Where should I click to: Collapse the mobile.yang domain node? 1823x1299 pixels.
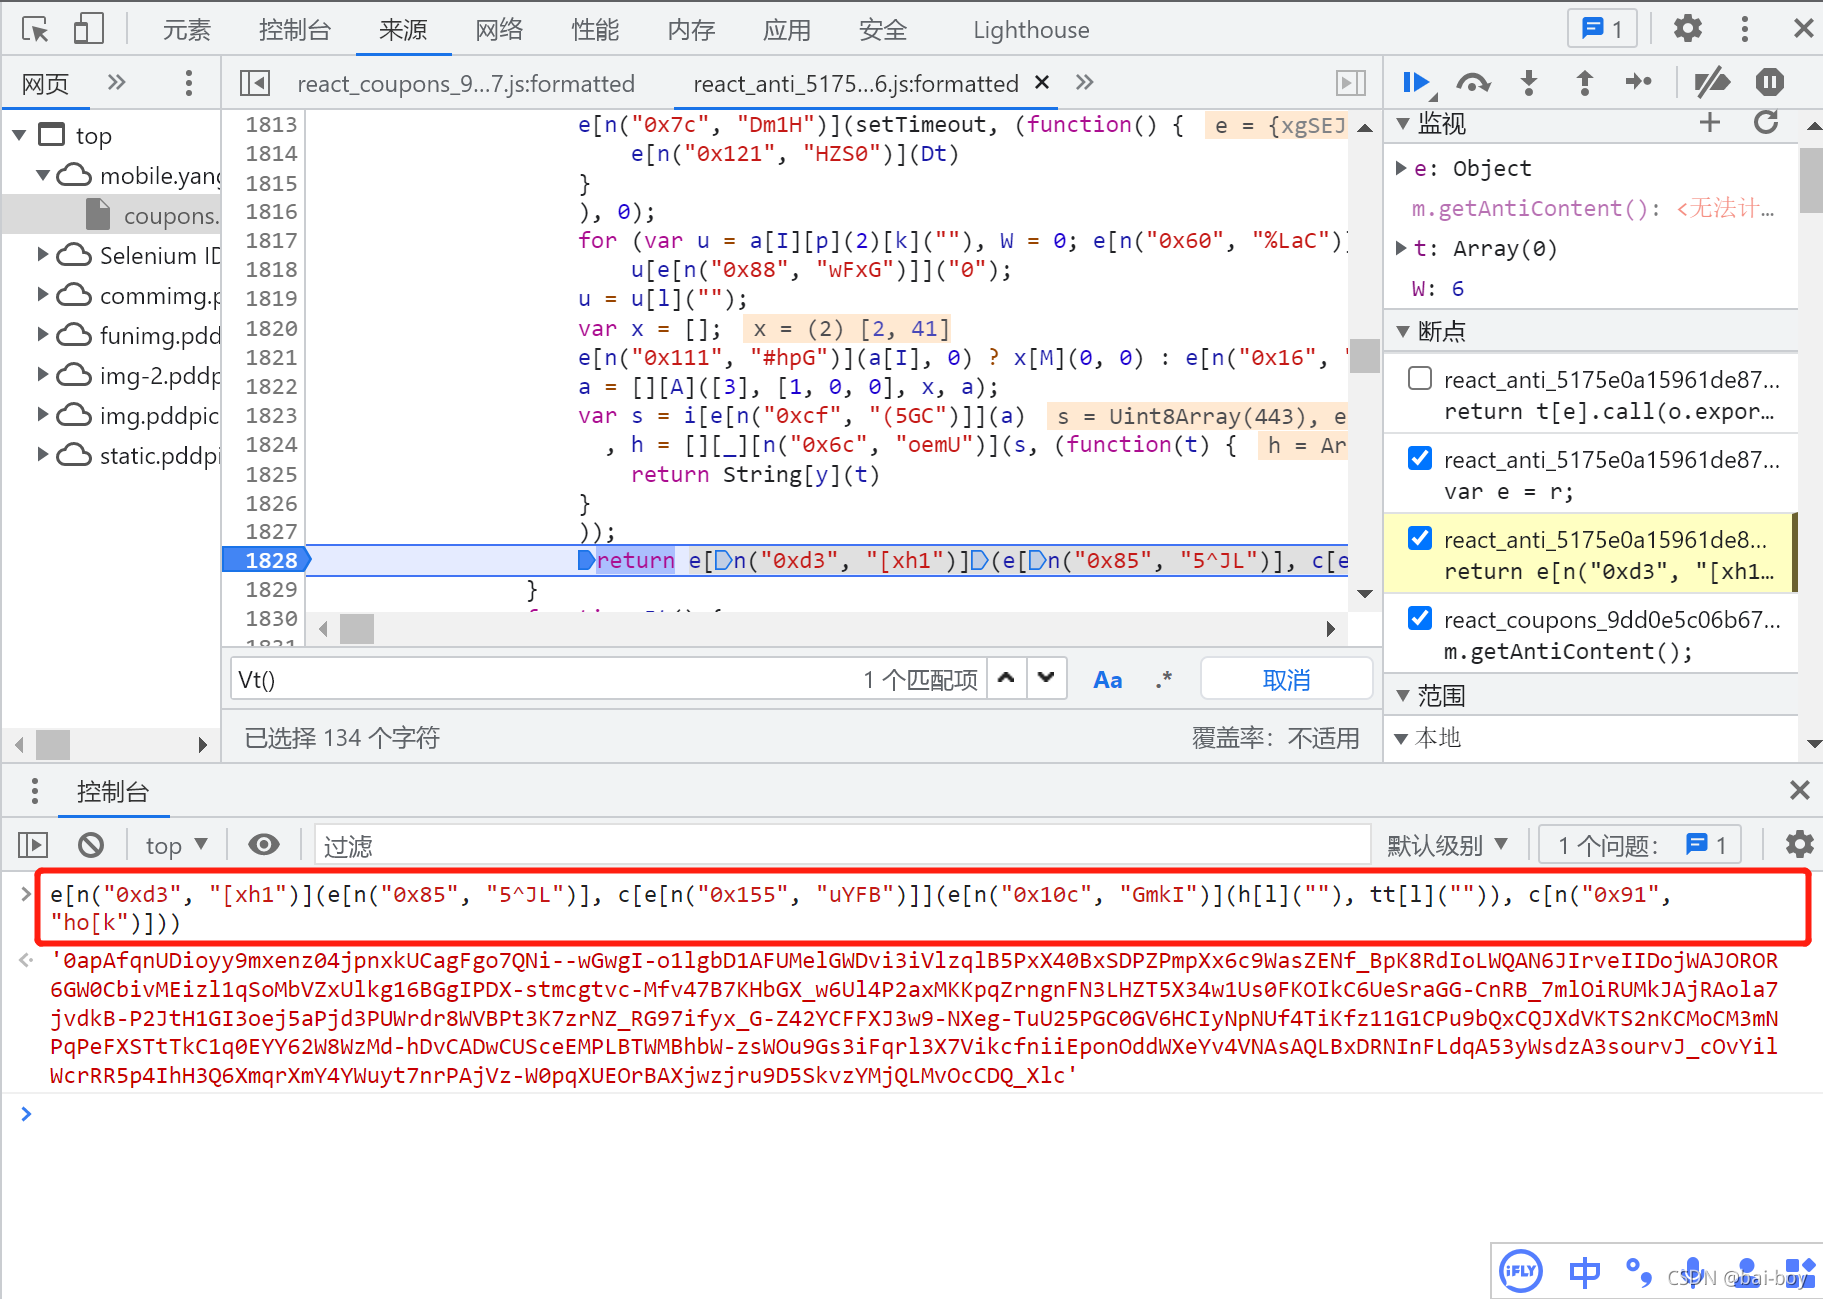[43, 175]
